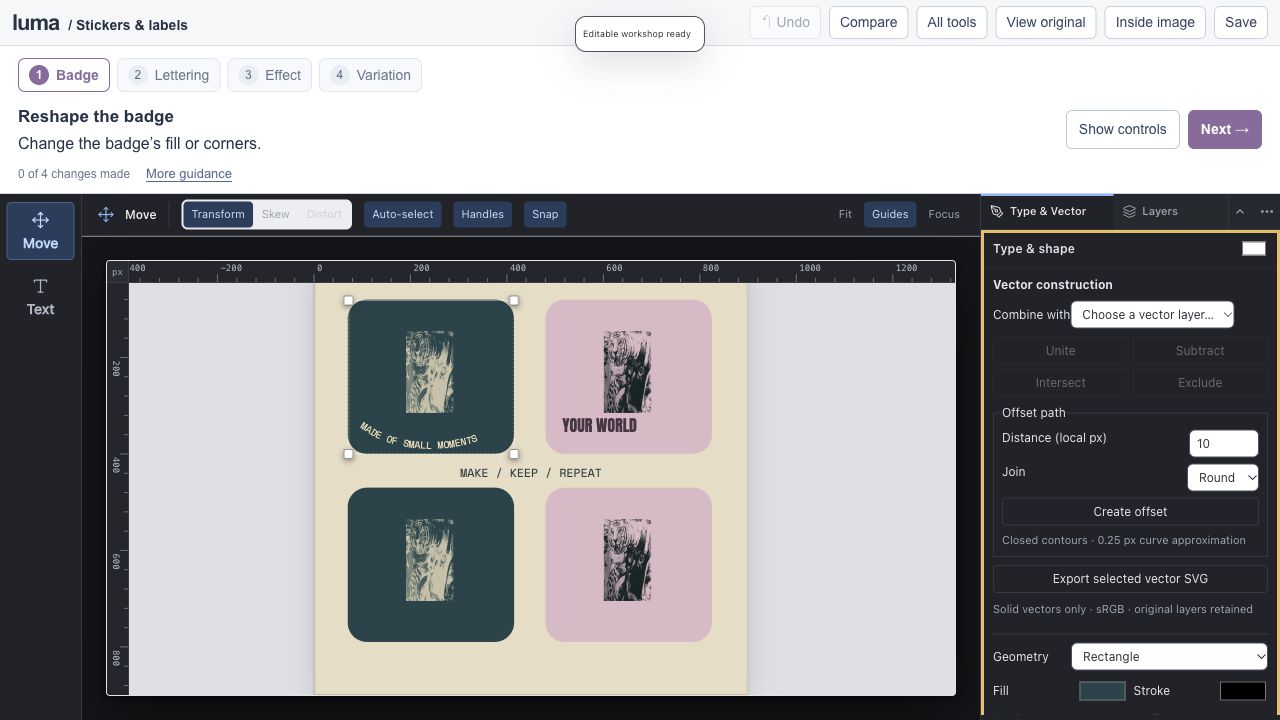Click Show controls button
This screenshot has height=720, width=1280.
1122,129
